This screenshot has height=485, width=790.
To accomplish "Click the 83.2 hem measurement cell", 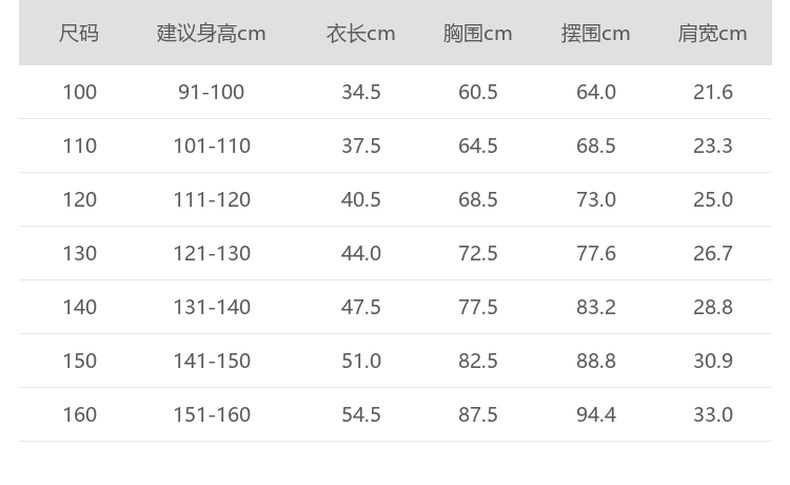I will pos(596,307).
